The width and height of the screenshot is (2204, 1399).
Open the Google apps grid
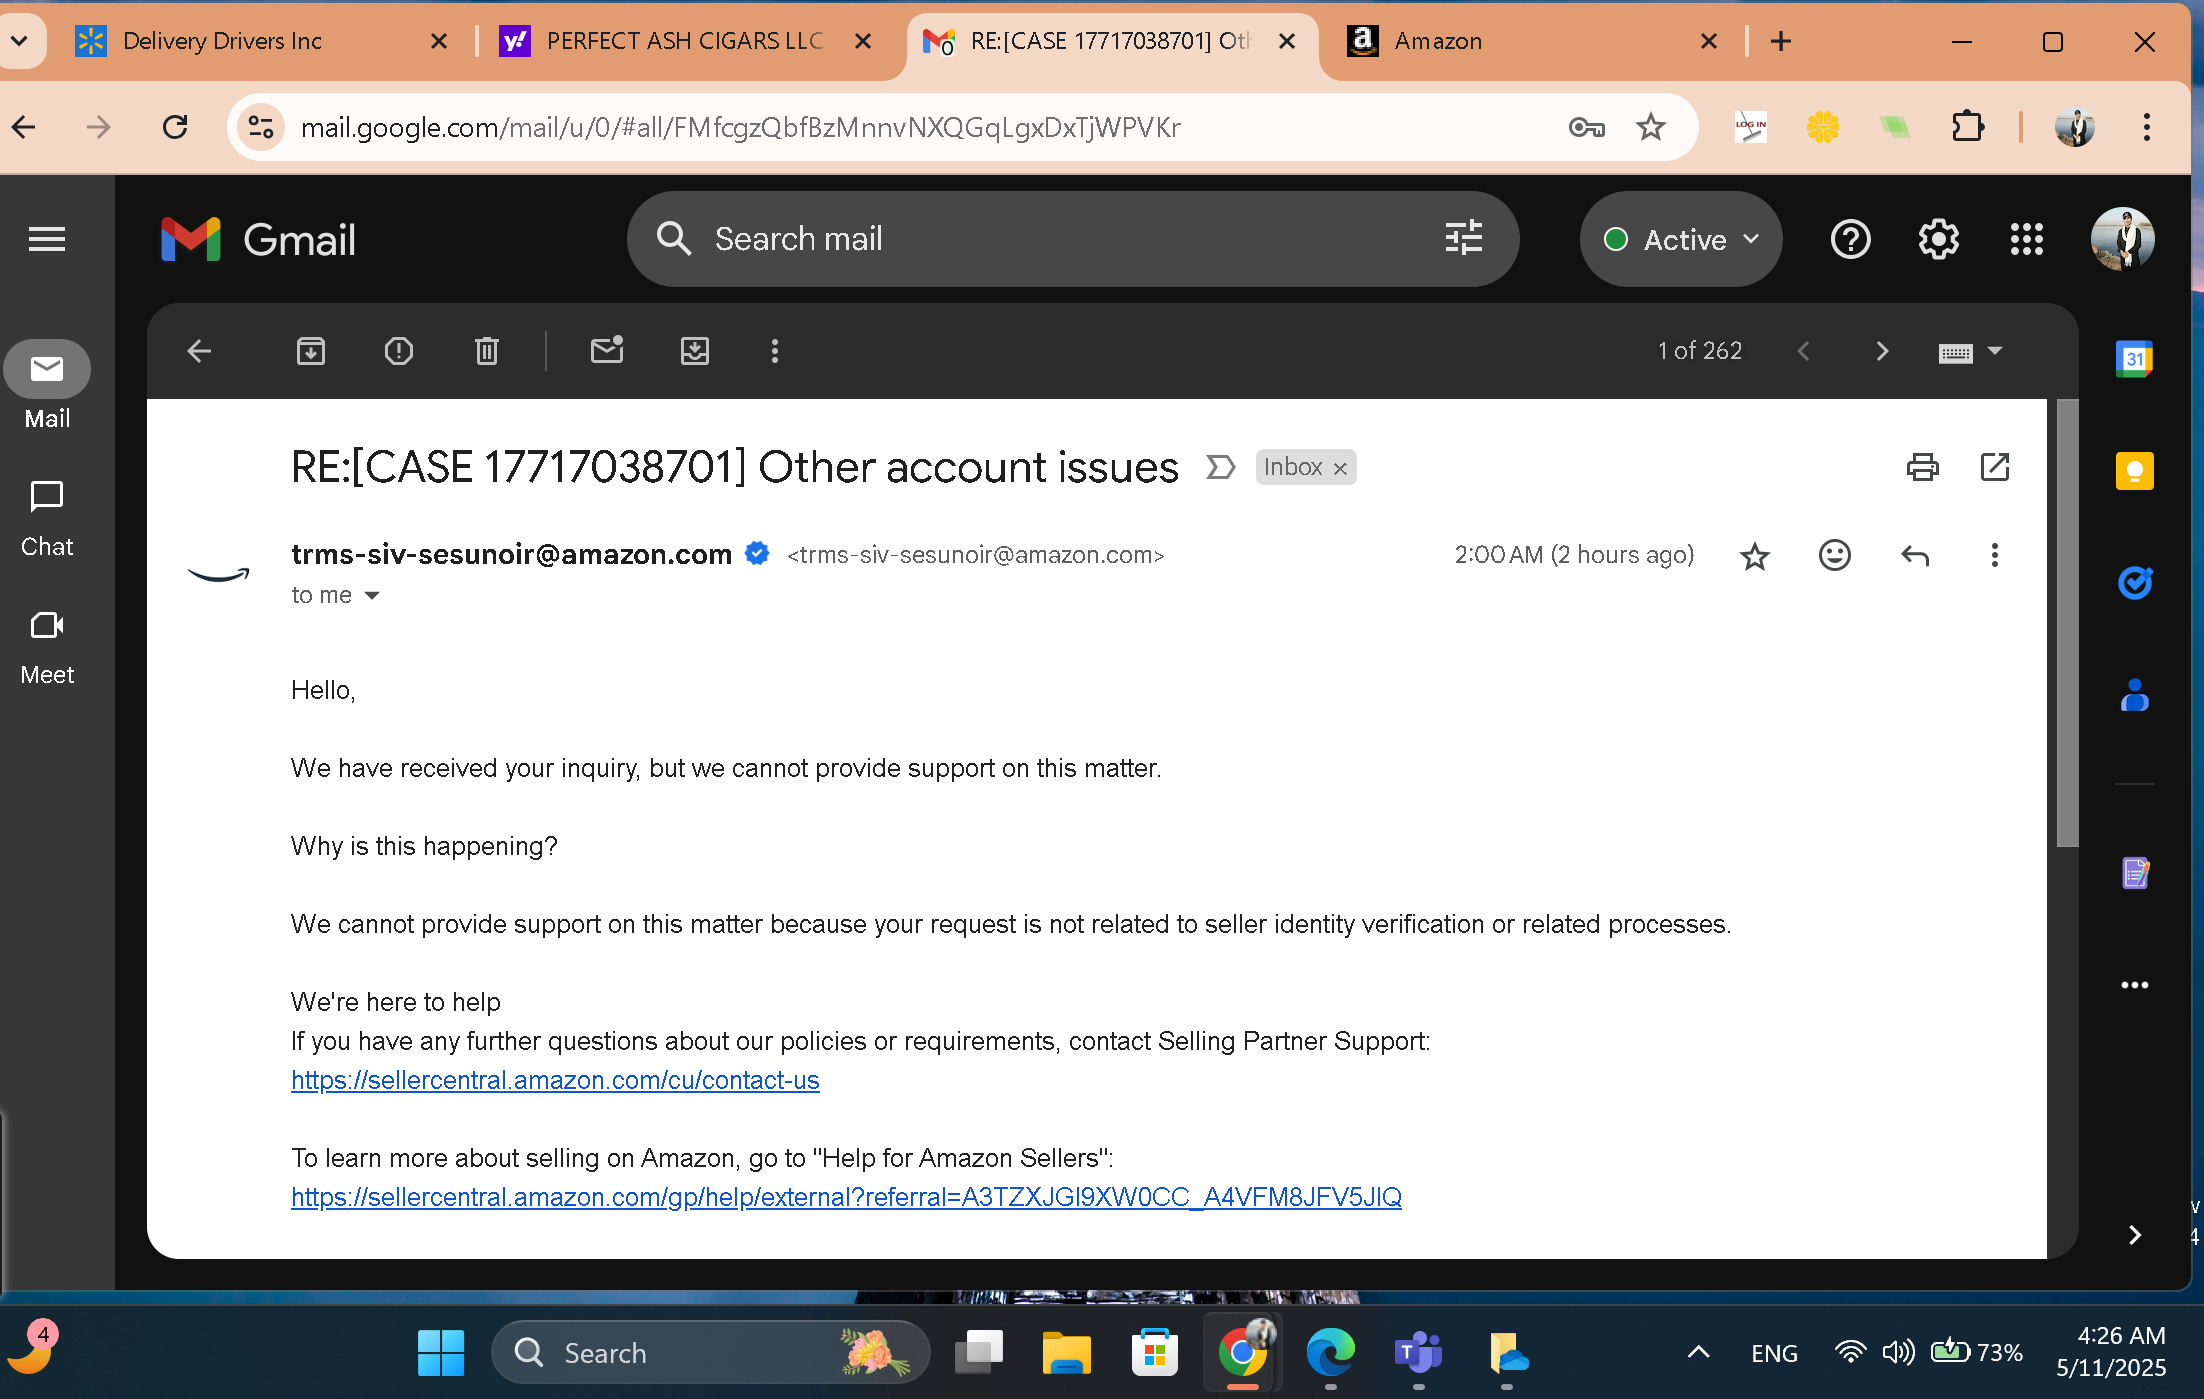point(2027,240)
